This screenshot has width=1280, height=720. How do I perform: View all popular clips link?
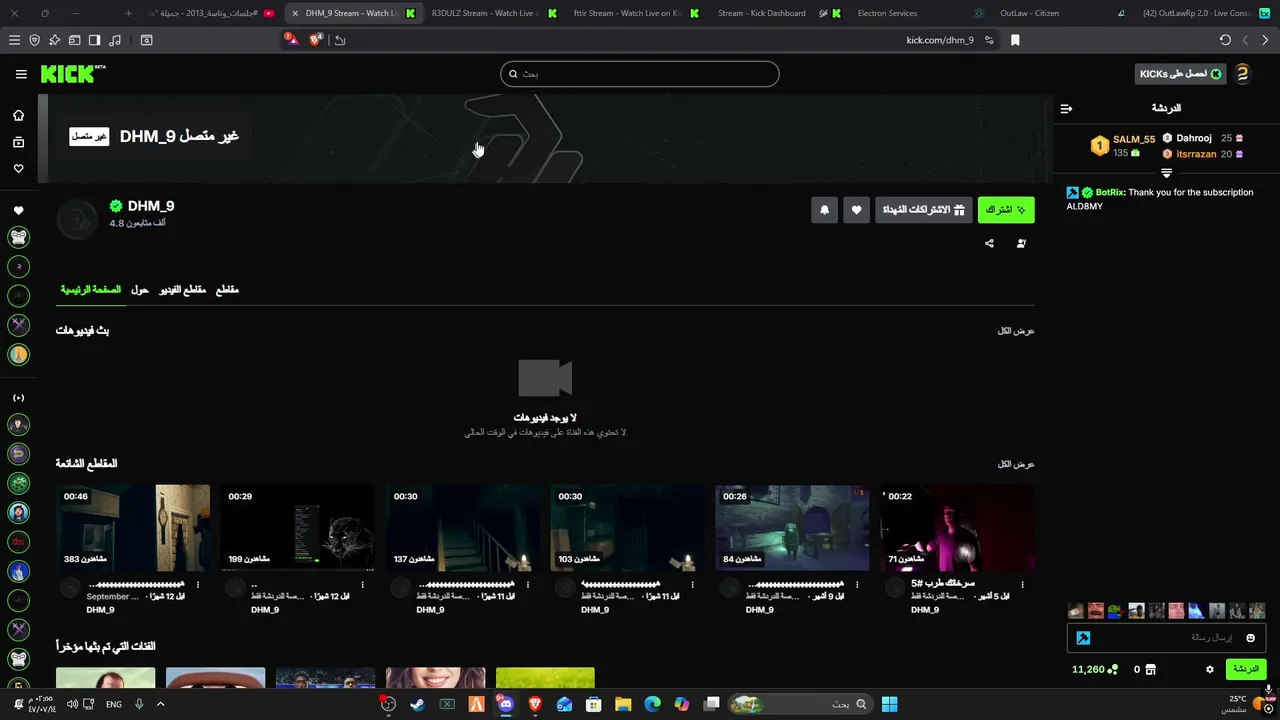[x=1016, y=465]
